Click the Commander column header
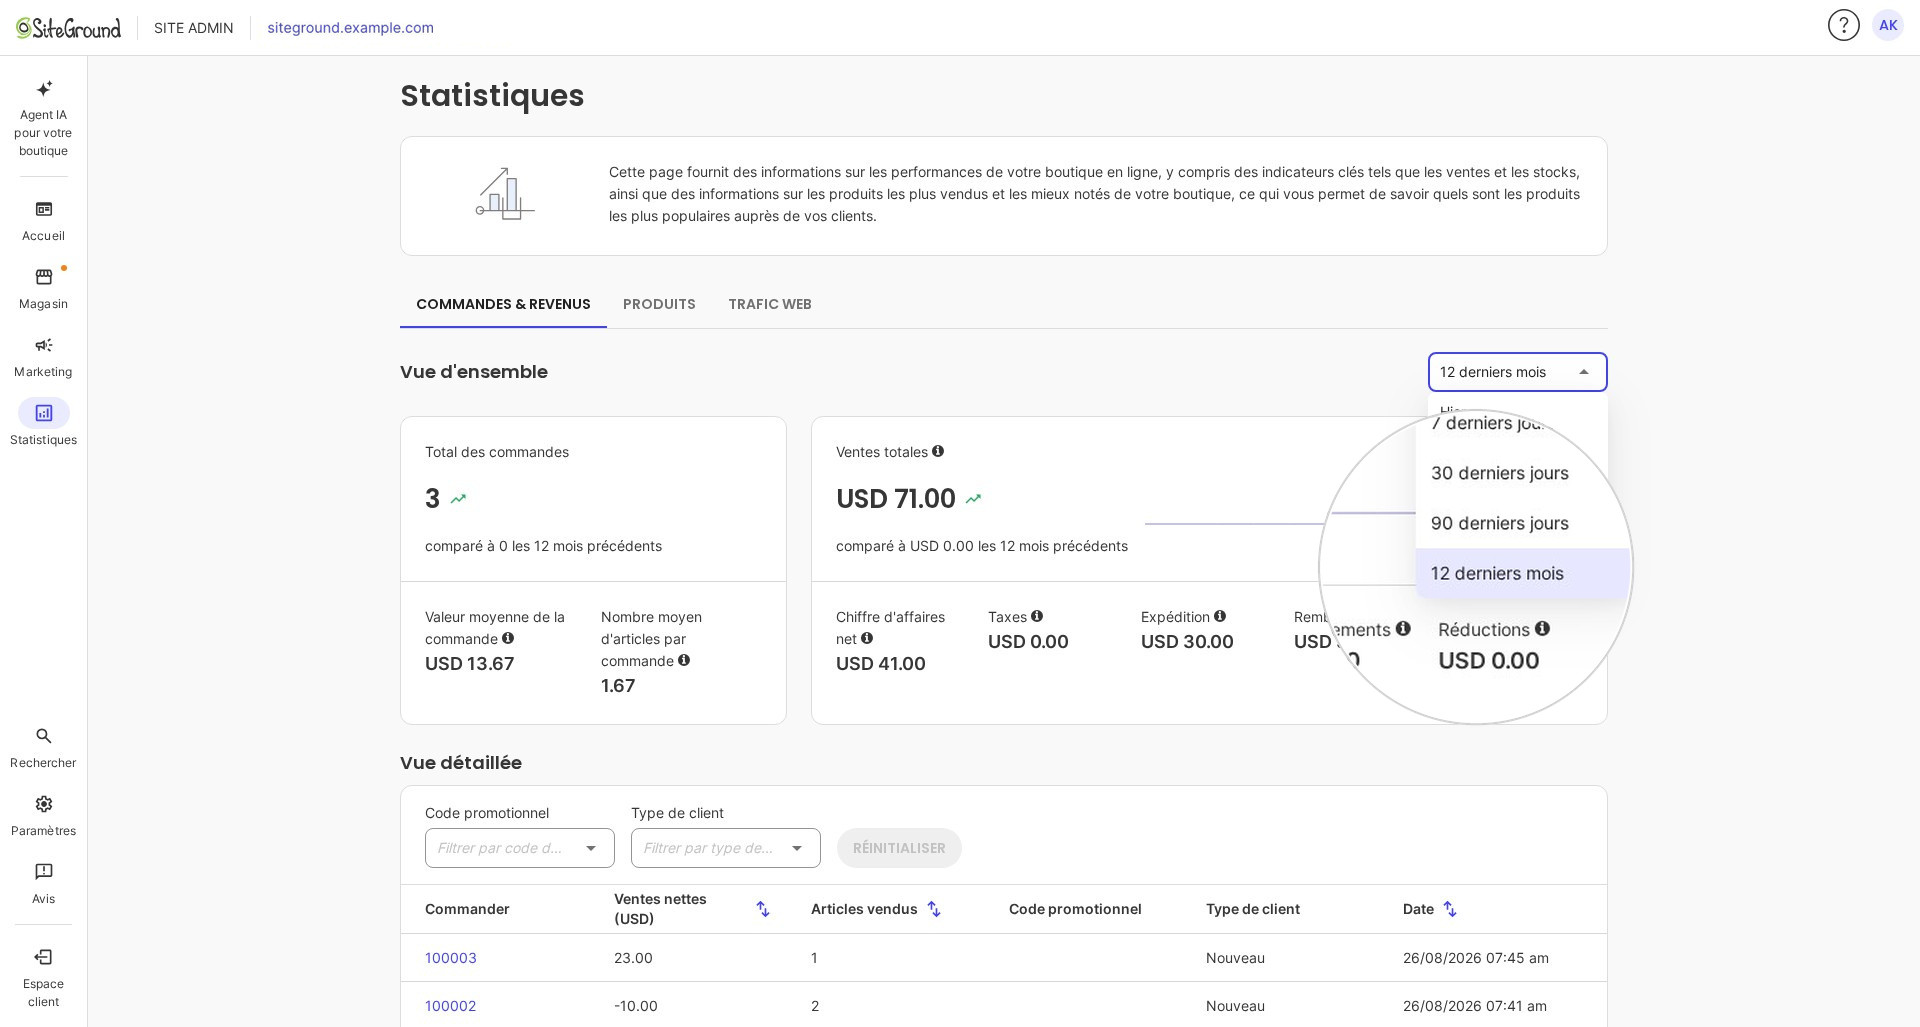The width and height of the screenshot is (1920, 1027). coord(467,909)
